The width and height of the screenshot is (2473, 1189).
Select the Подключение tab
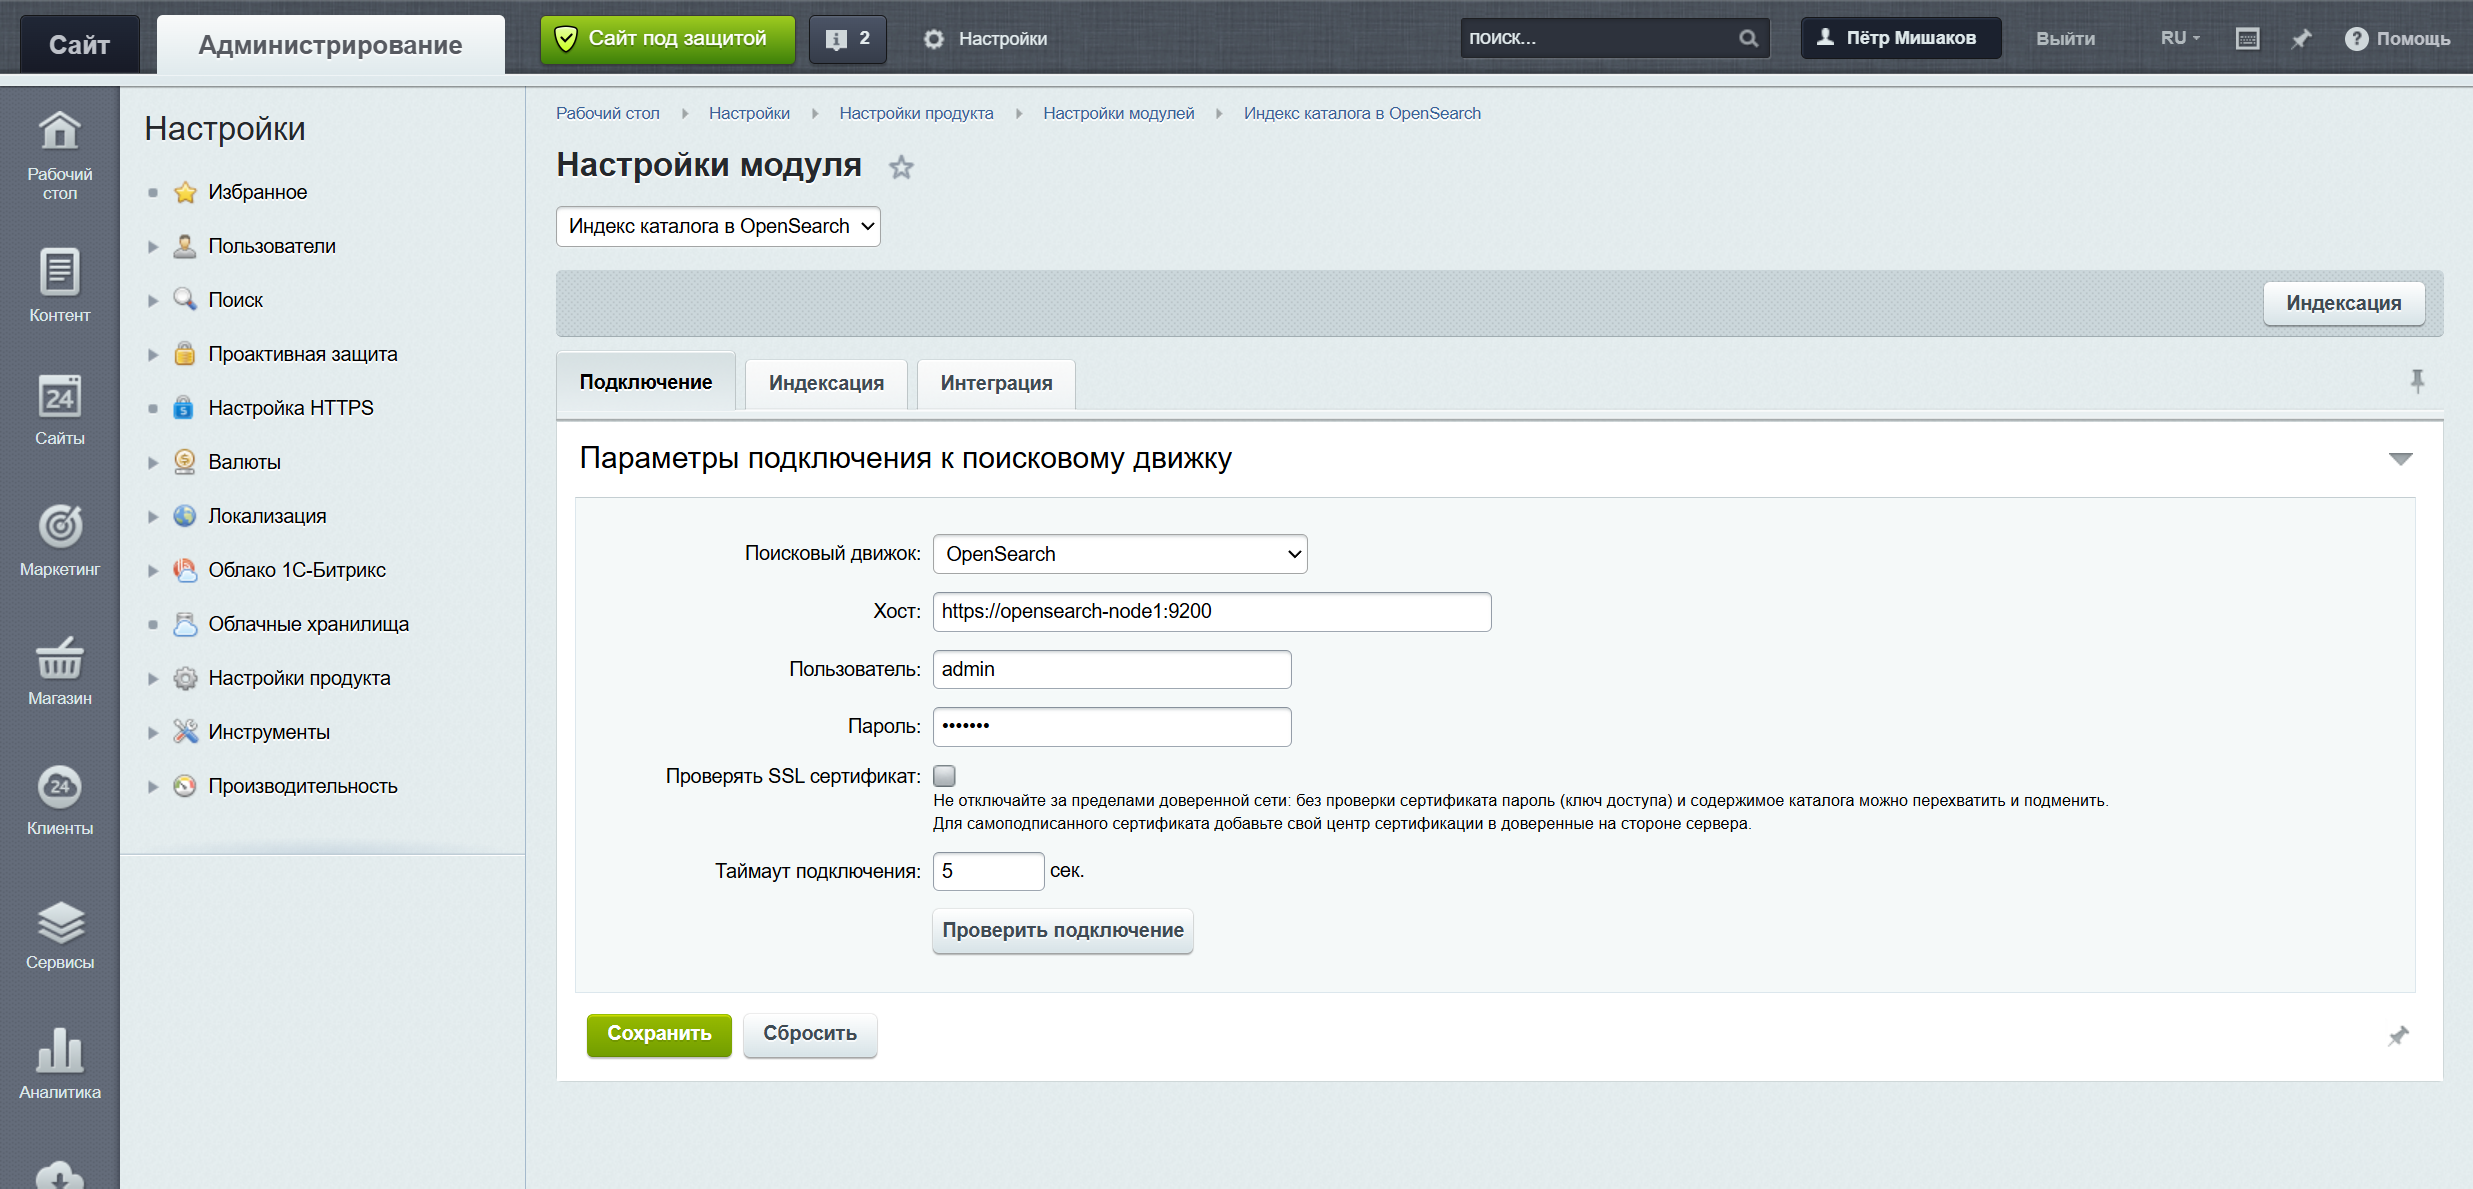click(x=646, y=382)
